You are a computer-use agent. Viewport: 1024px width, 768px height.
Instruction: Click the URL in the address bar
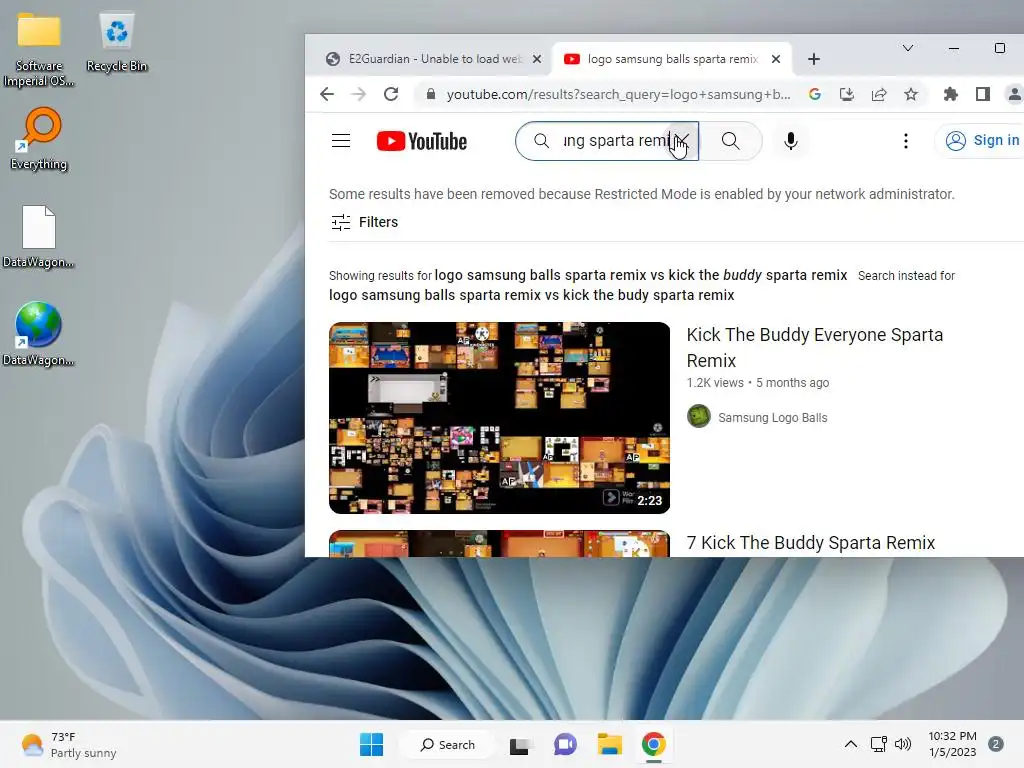(x=618, y=94)
